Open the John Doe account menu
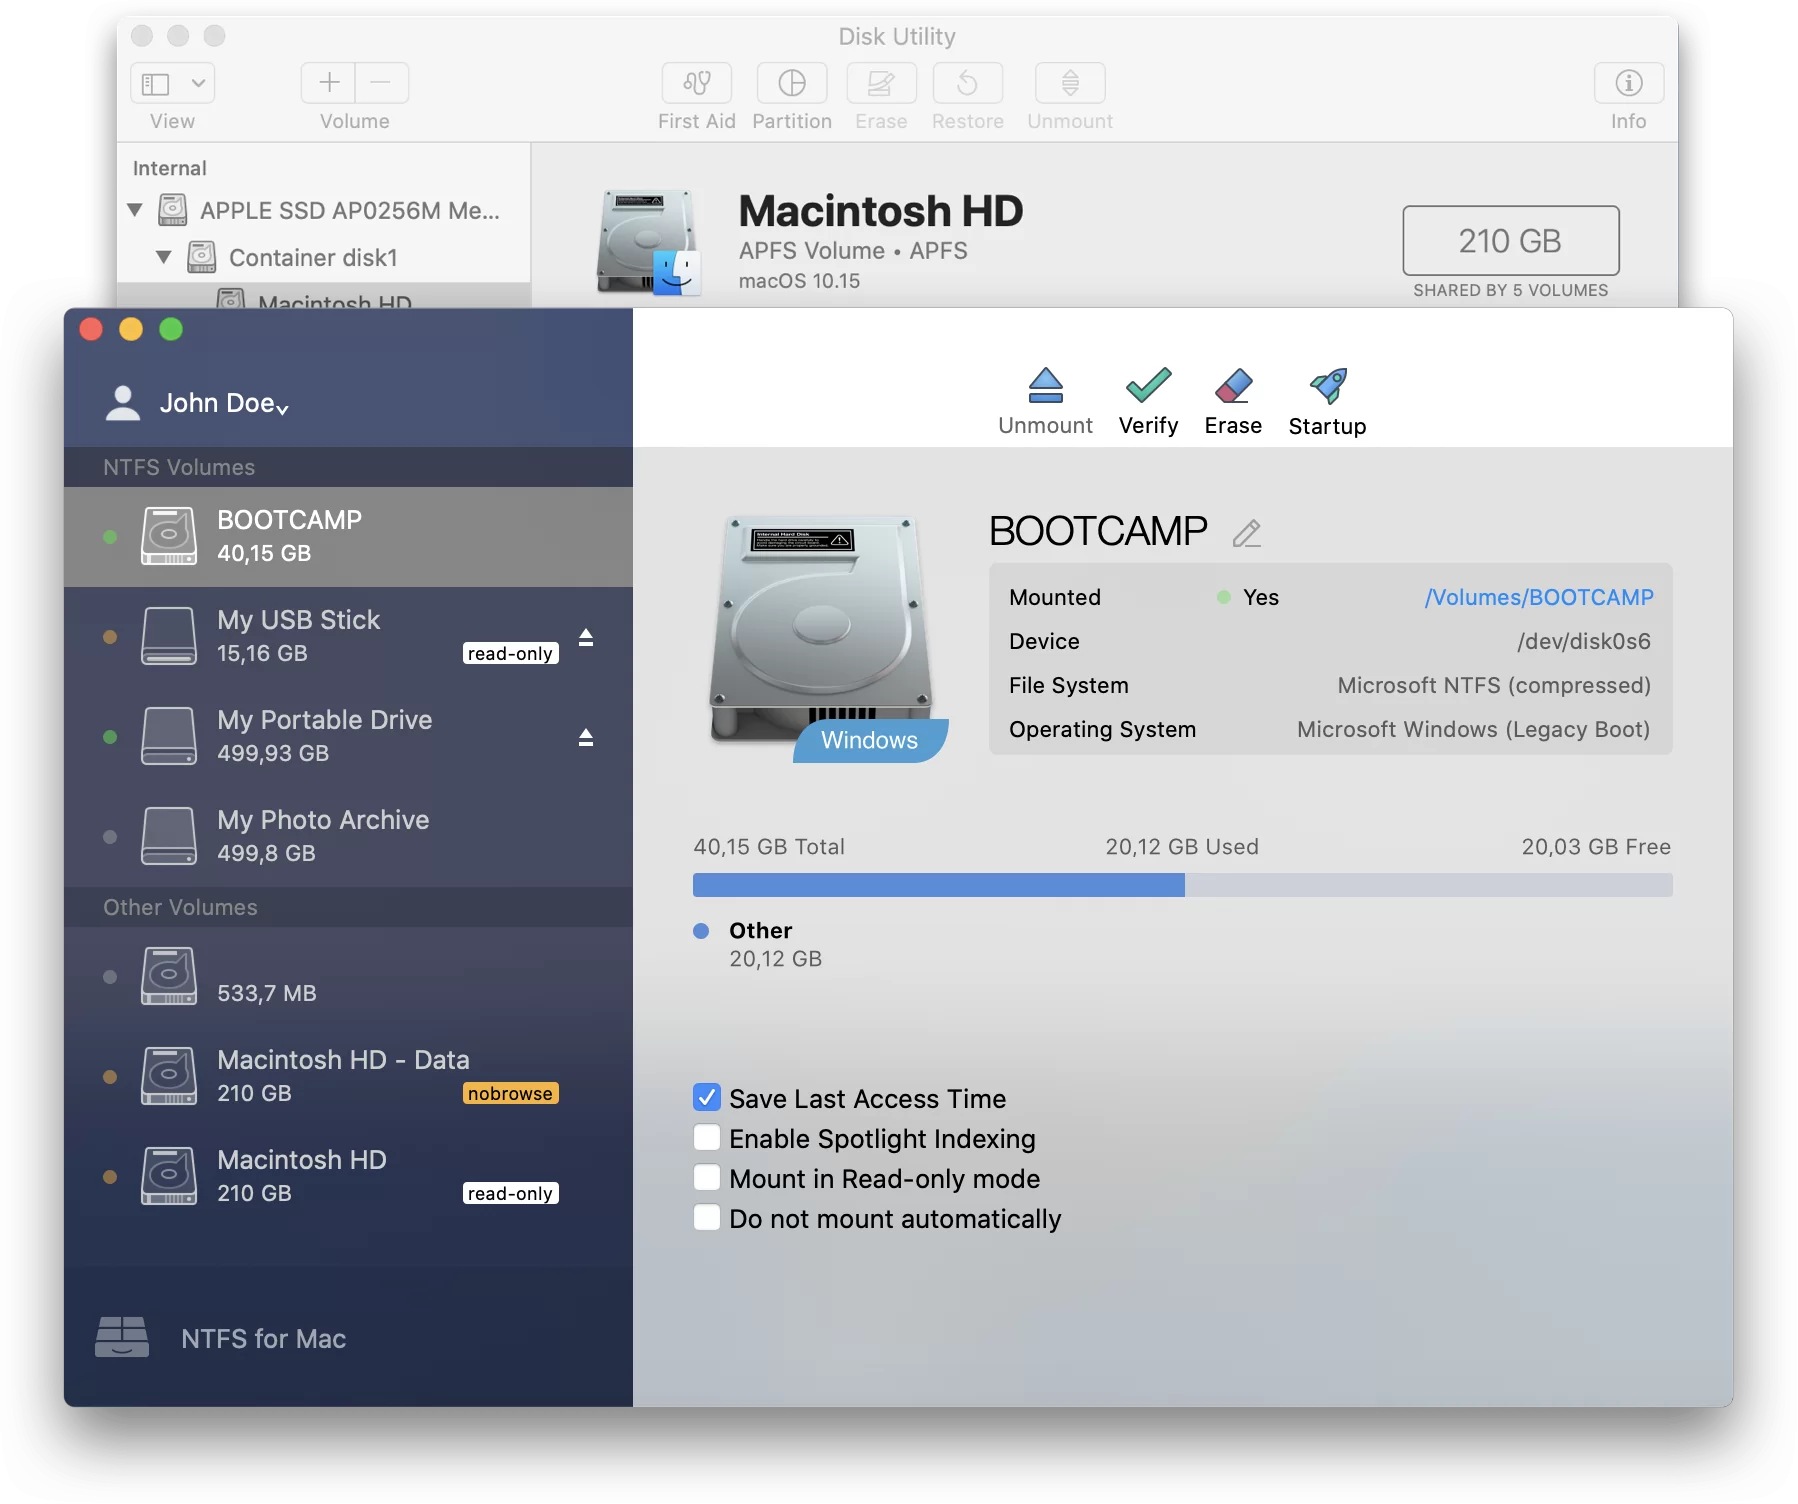Screen dimensions: 1798x1504 (222, 402)
